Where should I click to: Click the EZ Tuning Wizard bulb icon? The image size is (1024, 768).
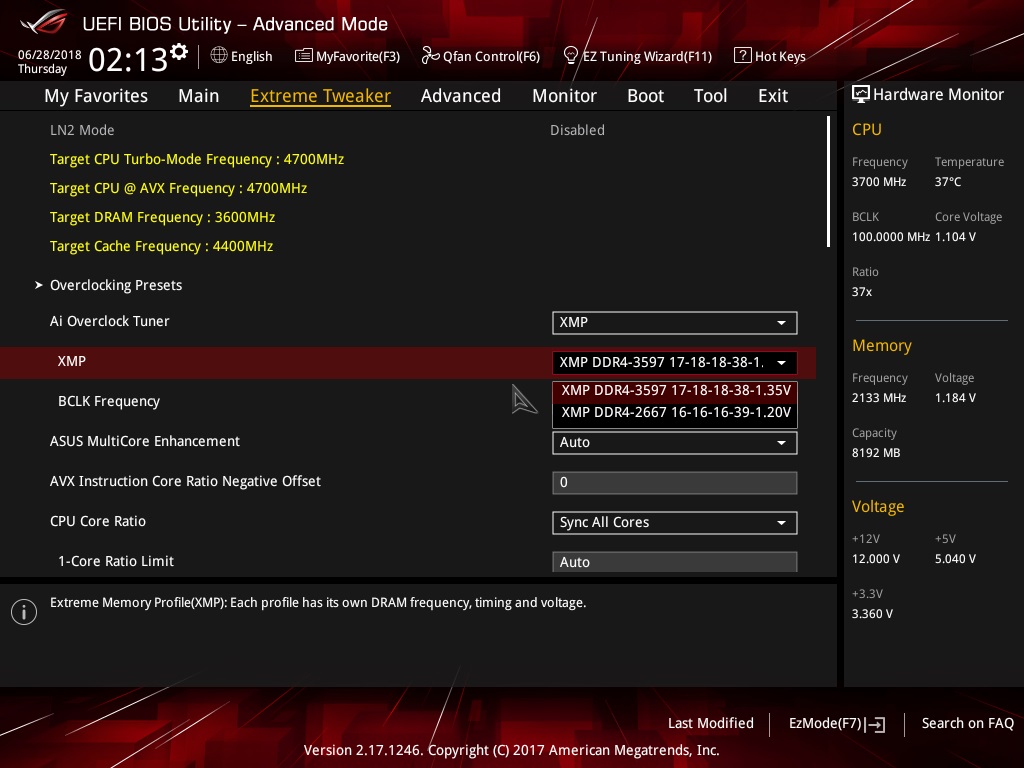570,56
